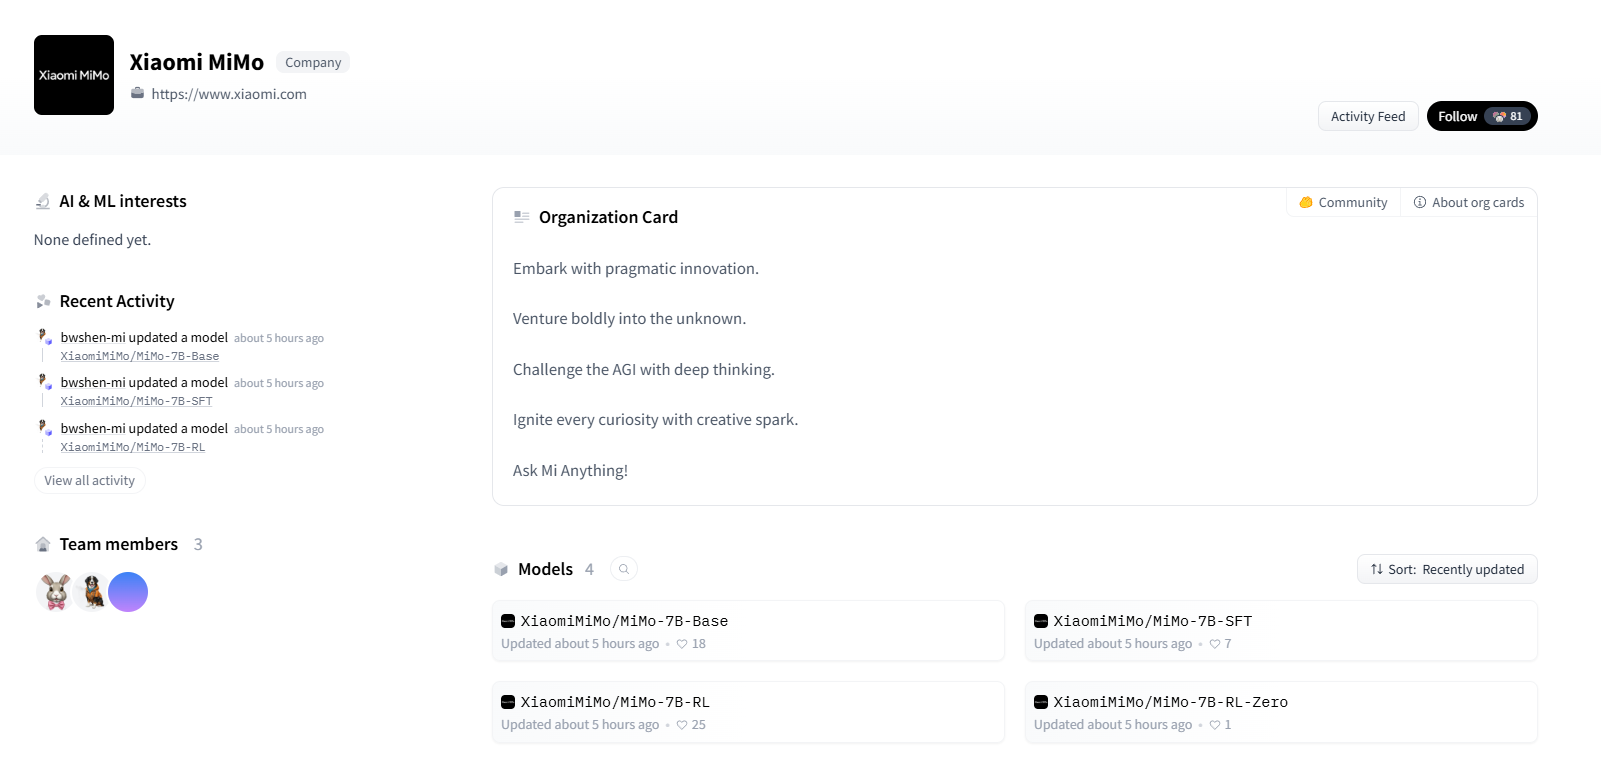
Task: Click MiMo-7B-SFT link in Recent Activity
Action: pyautogui.click(x=136, y=401)
